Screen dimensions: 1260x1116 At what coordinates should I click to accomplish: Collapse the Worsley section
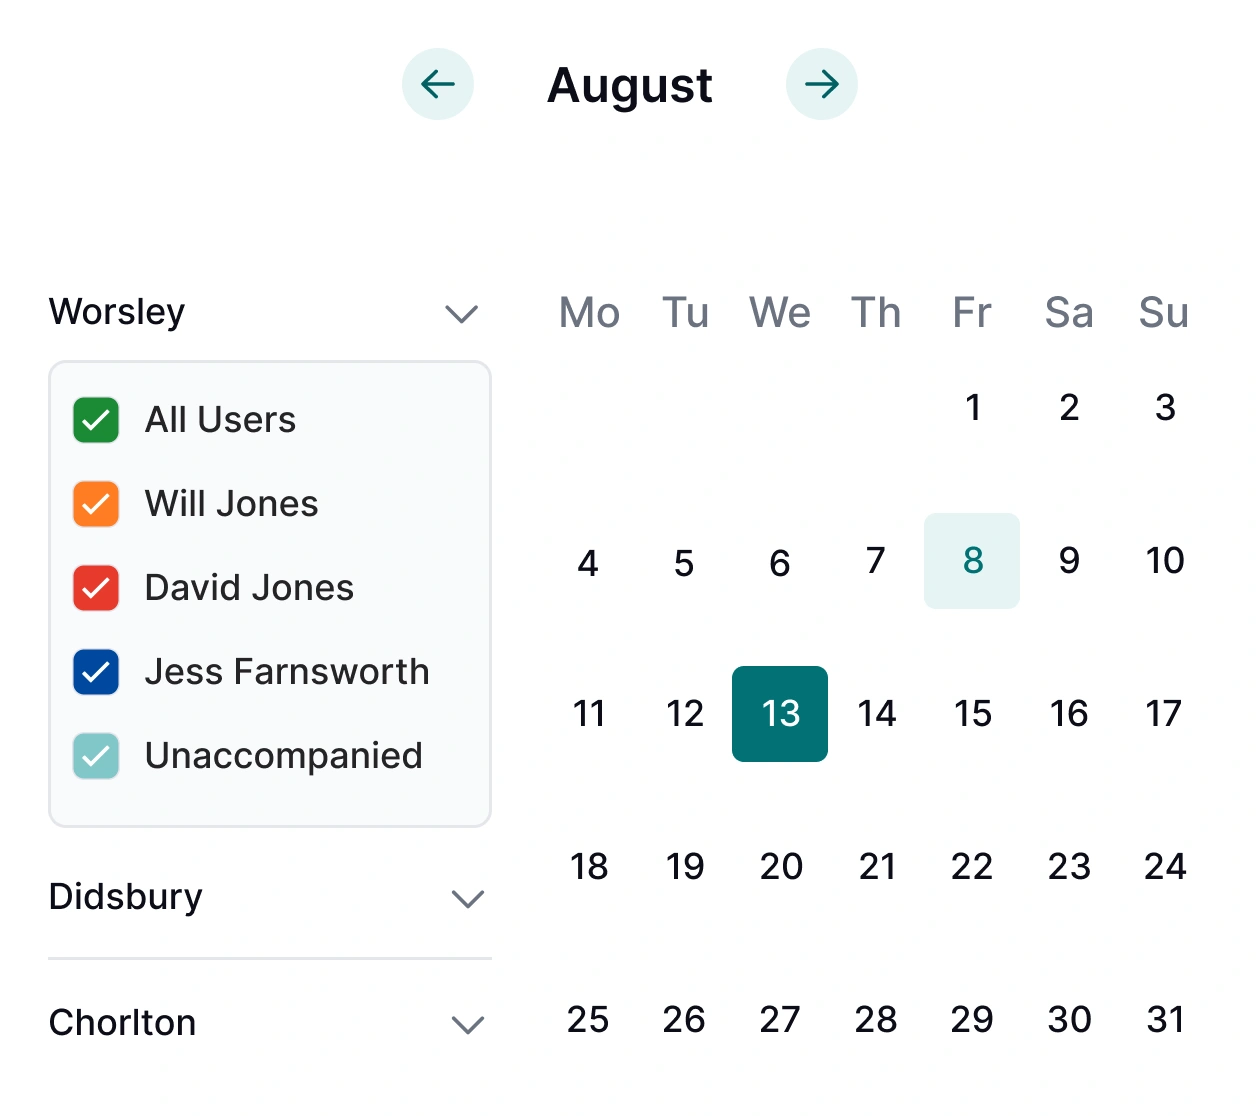(x=462, y=314)
